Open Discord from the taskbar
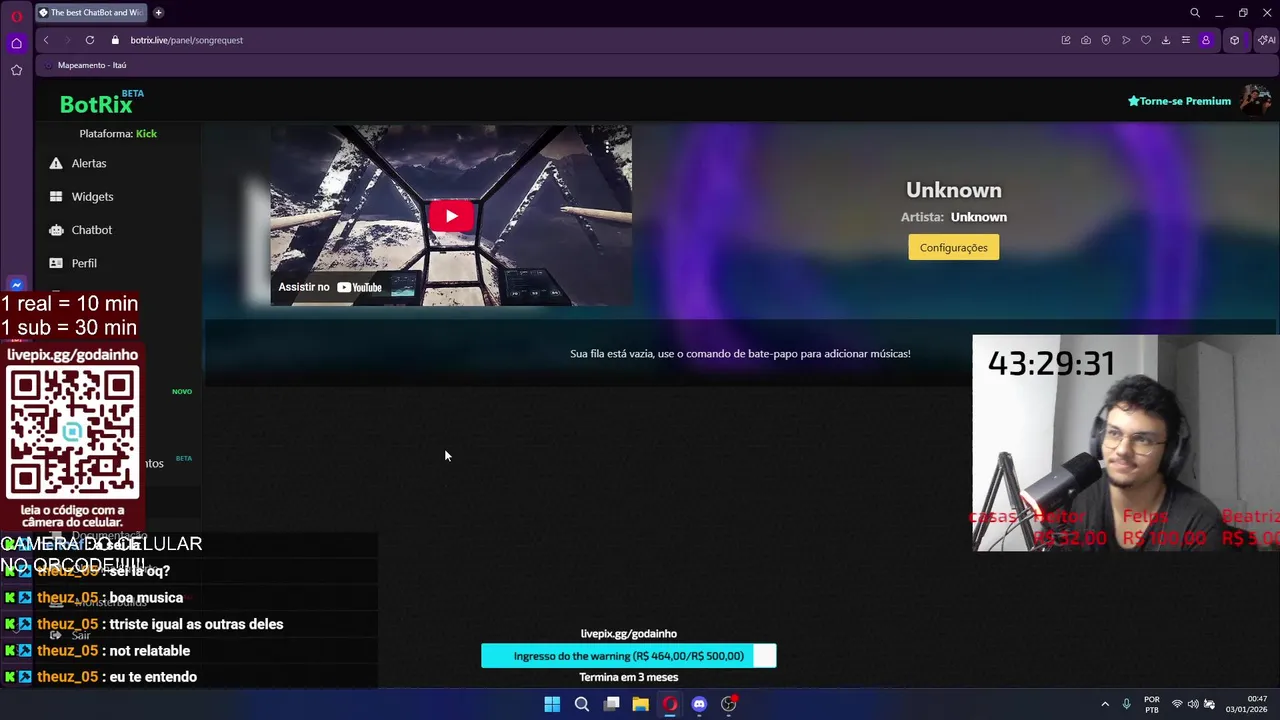This screenshot has width=1280, height=720. (x=699, y=704)
